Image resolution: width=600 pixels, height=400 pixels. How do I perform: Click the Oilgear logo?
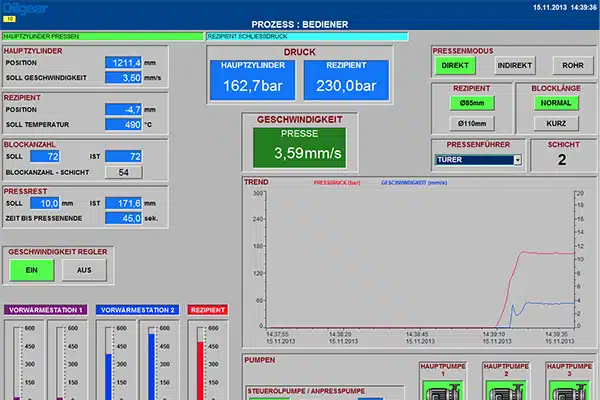click(25, 8)
